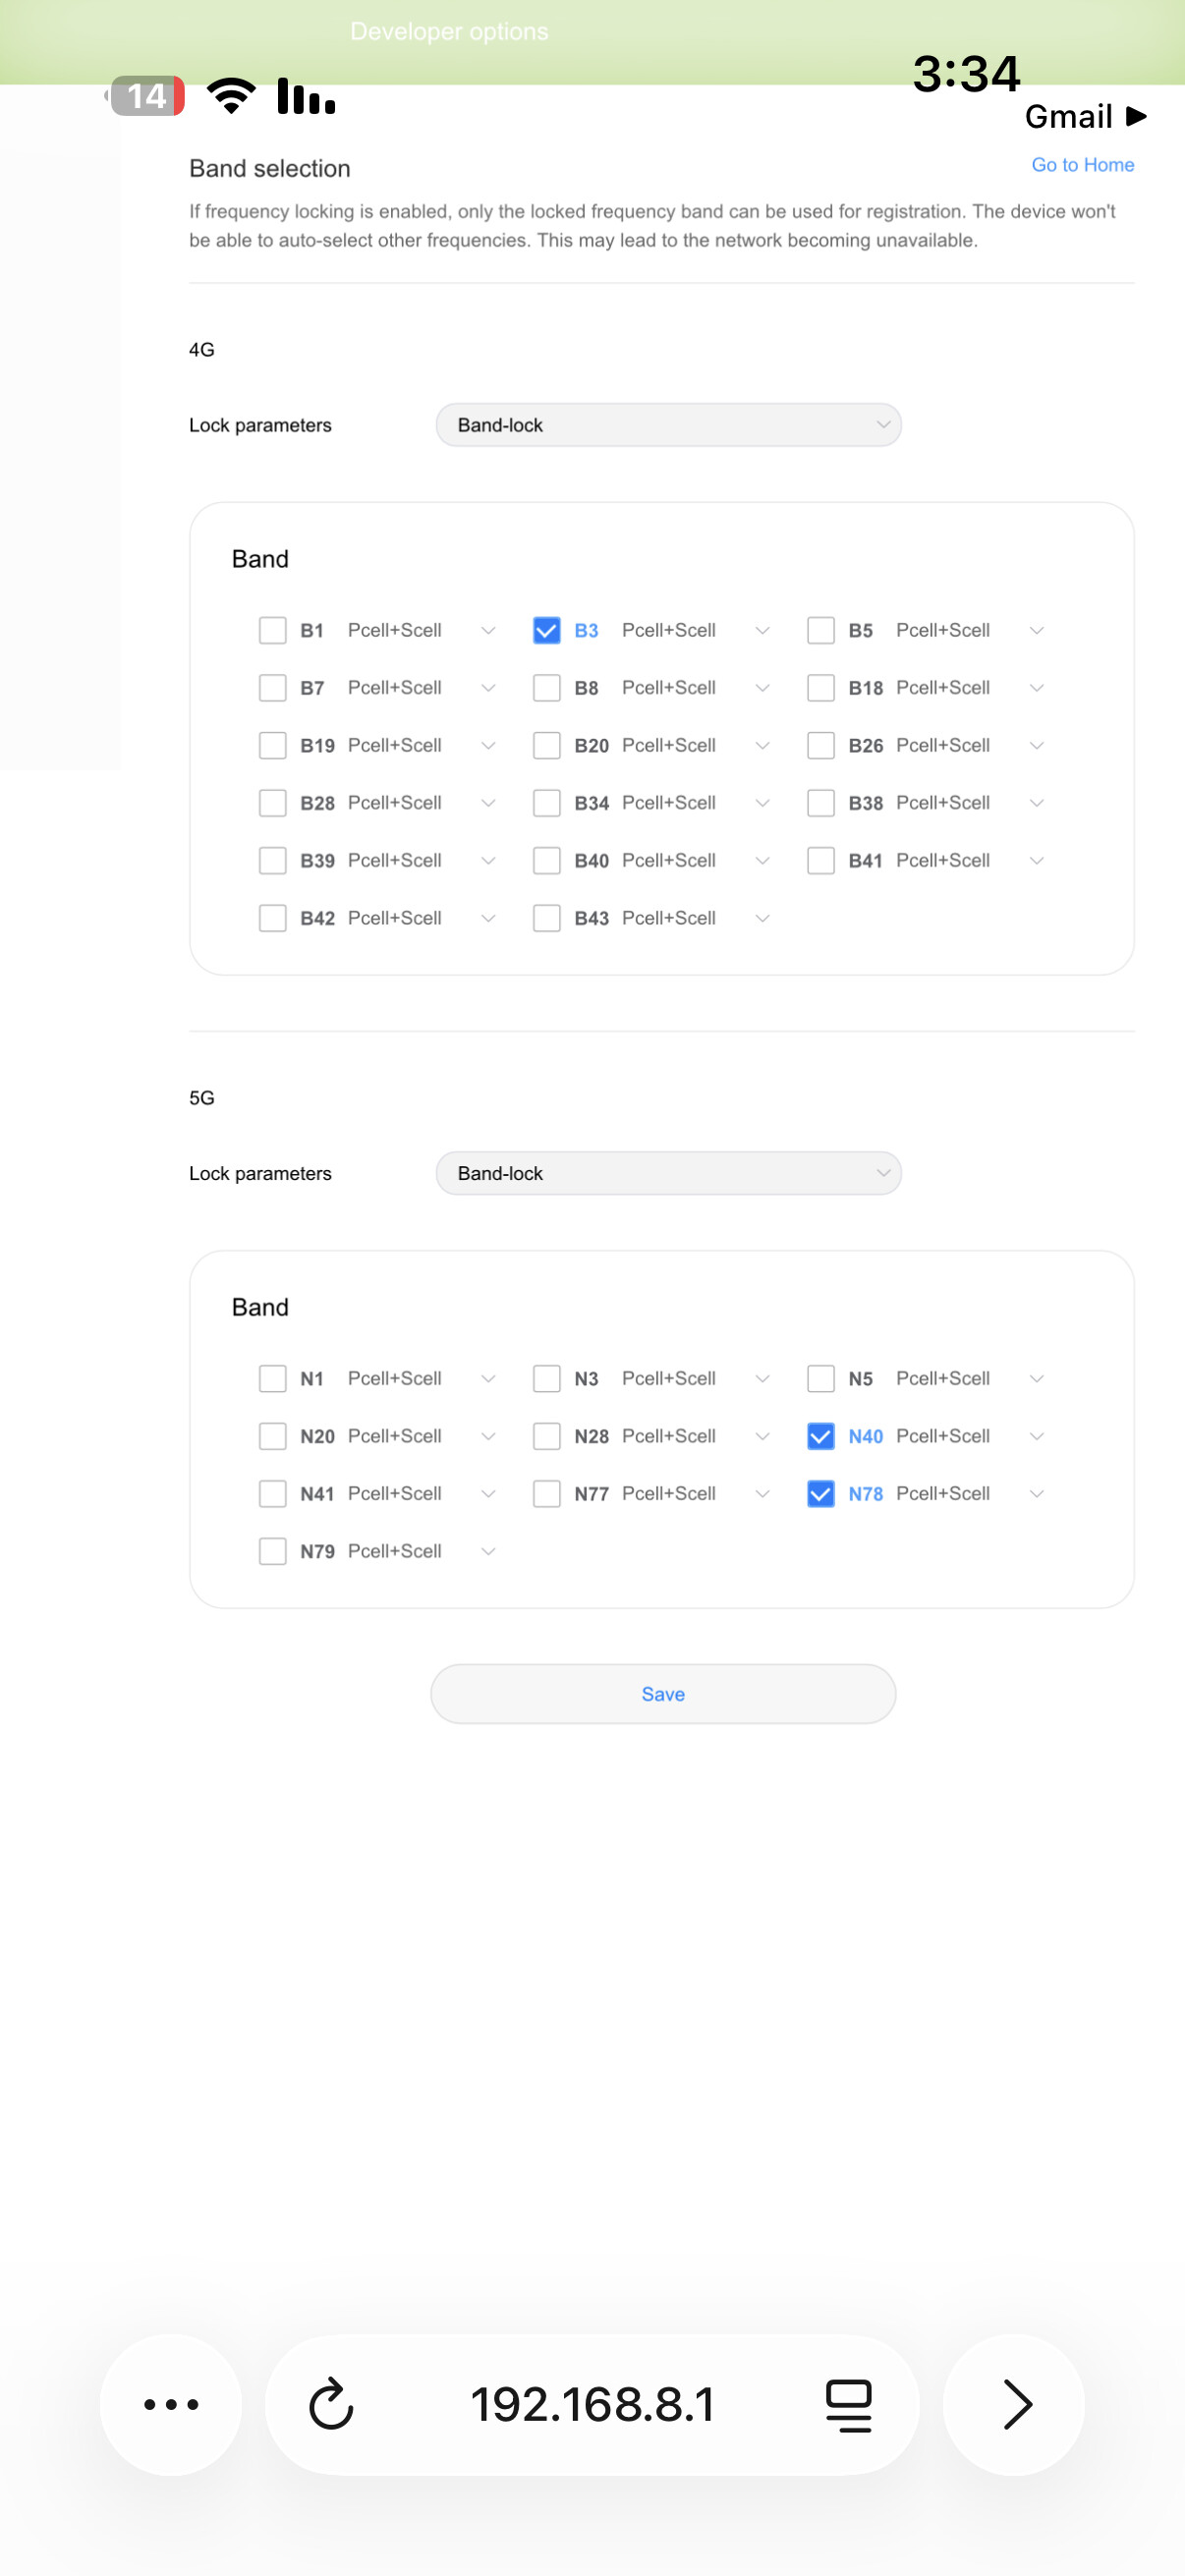Tap the battery indicator showing 14

146,96
